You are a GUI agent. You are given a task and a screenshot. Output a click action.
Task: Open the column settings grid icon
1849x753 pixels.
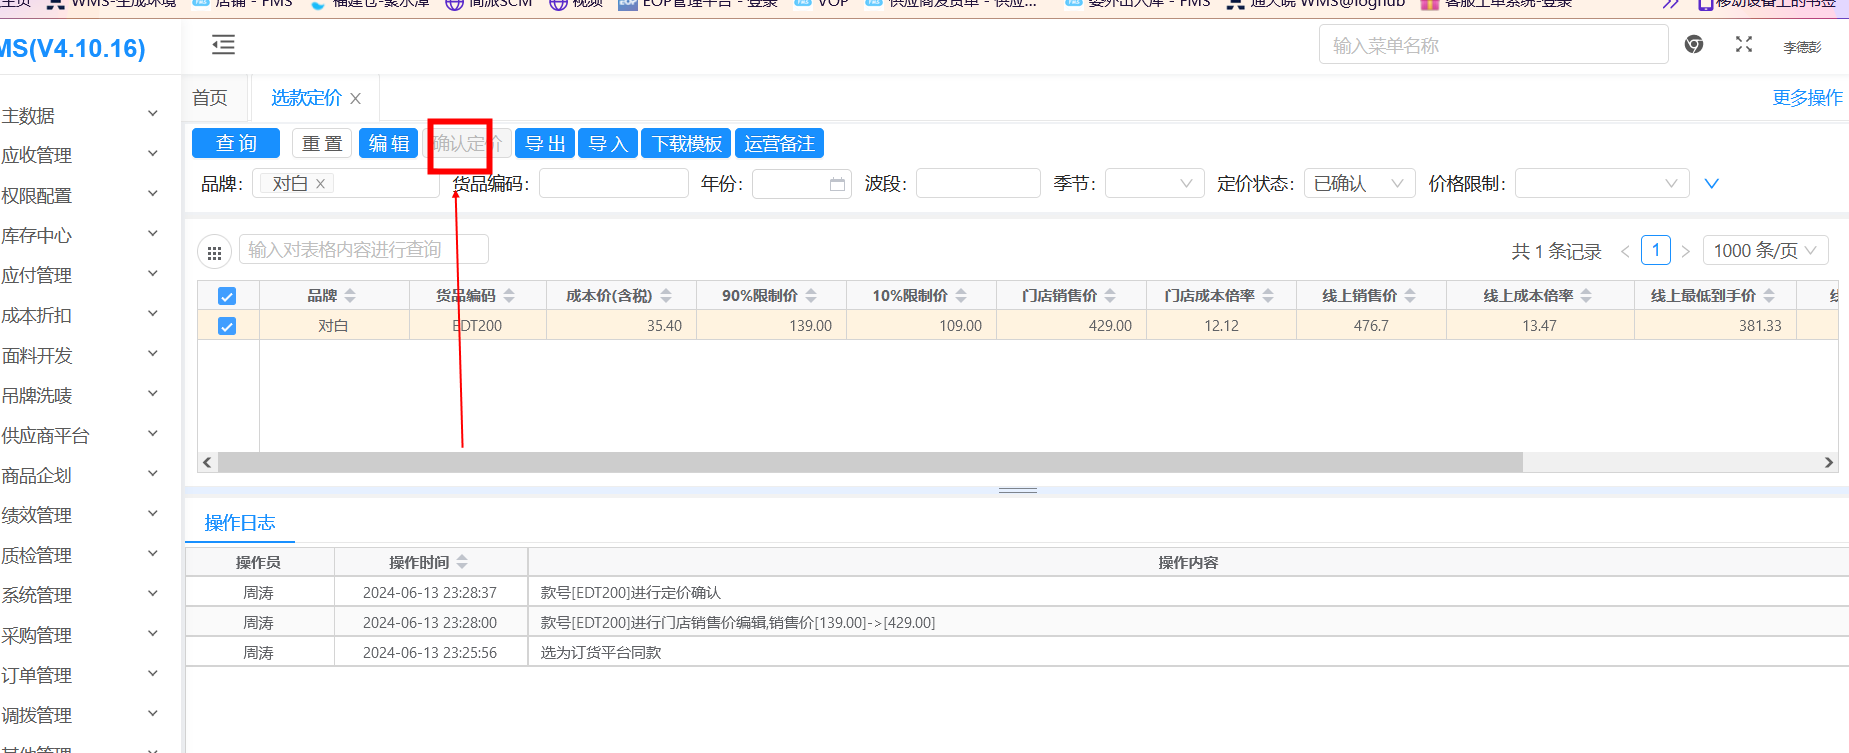[214, 253]
